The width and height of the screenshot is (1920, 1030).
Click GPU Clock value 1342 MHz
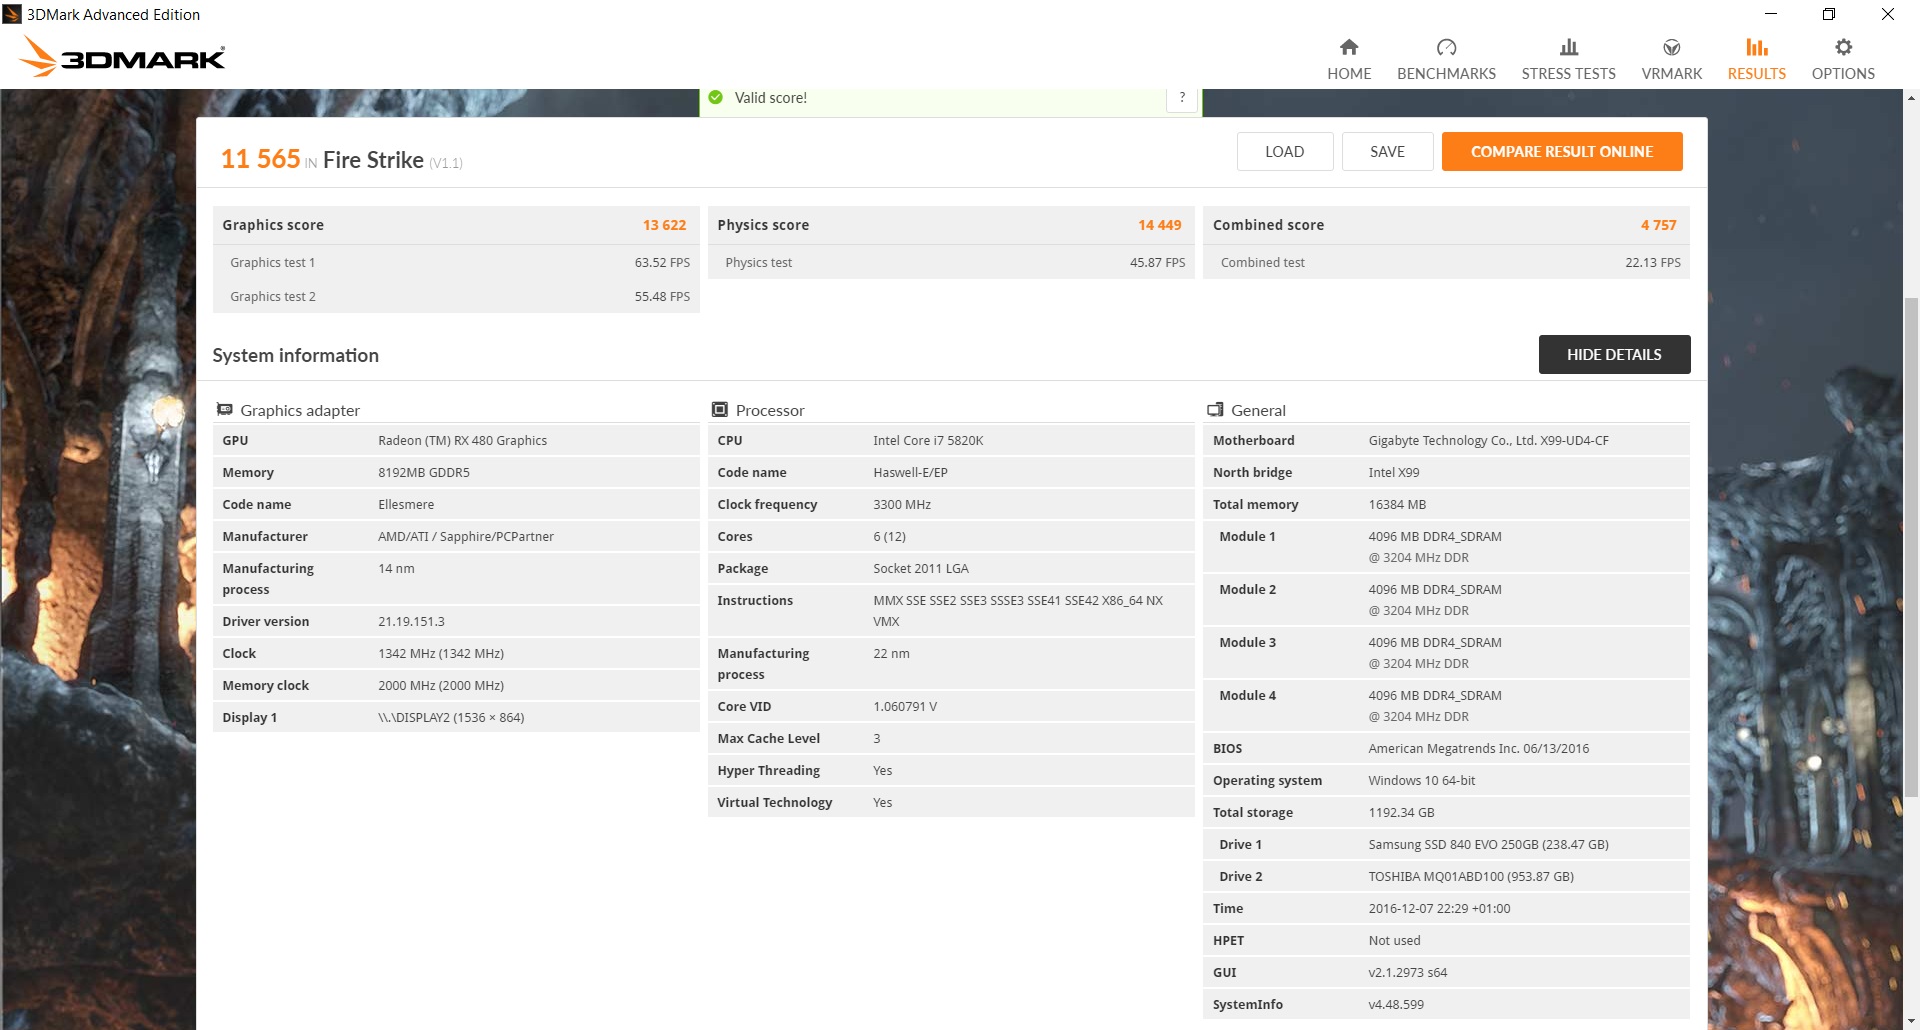[441, 654]
